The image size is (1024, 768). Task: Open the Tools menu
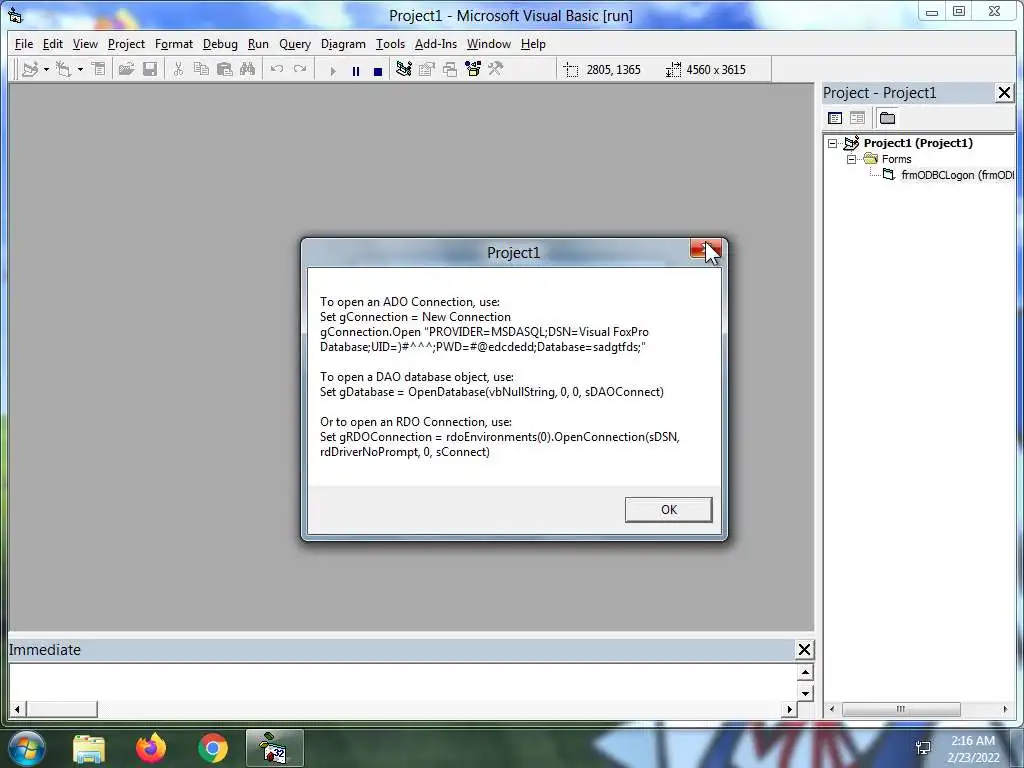[390, 44]
